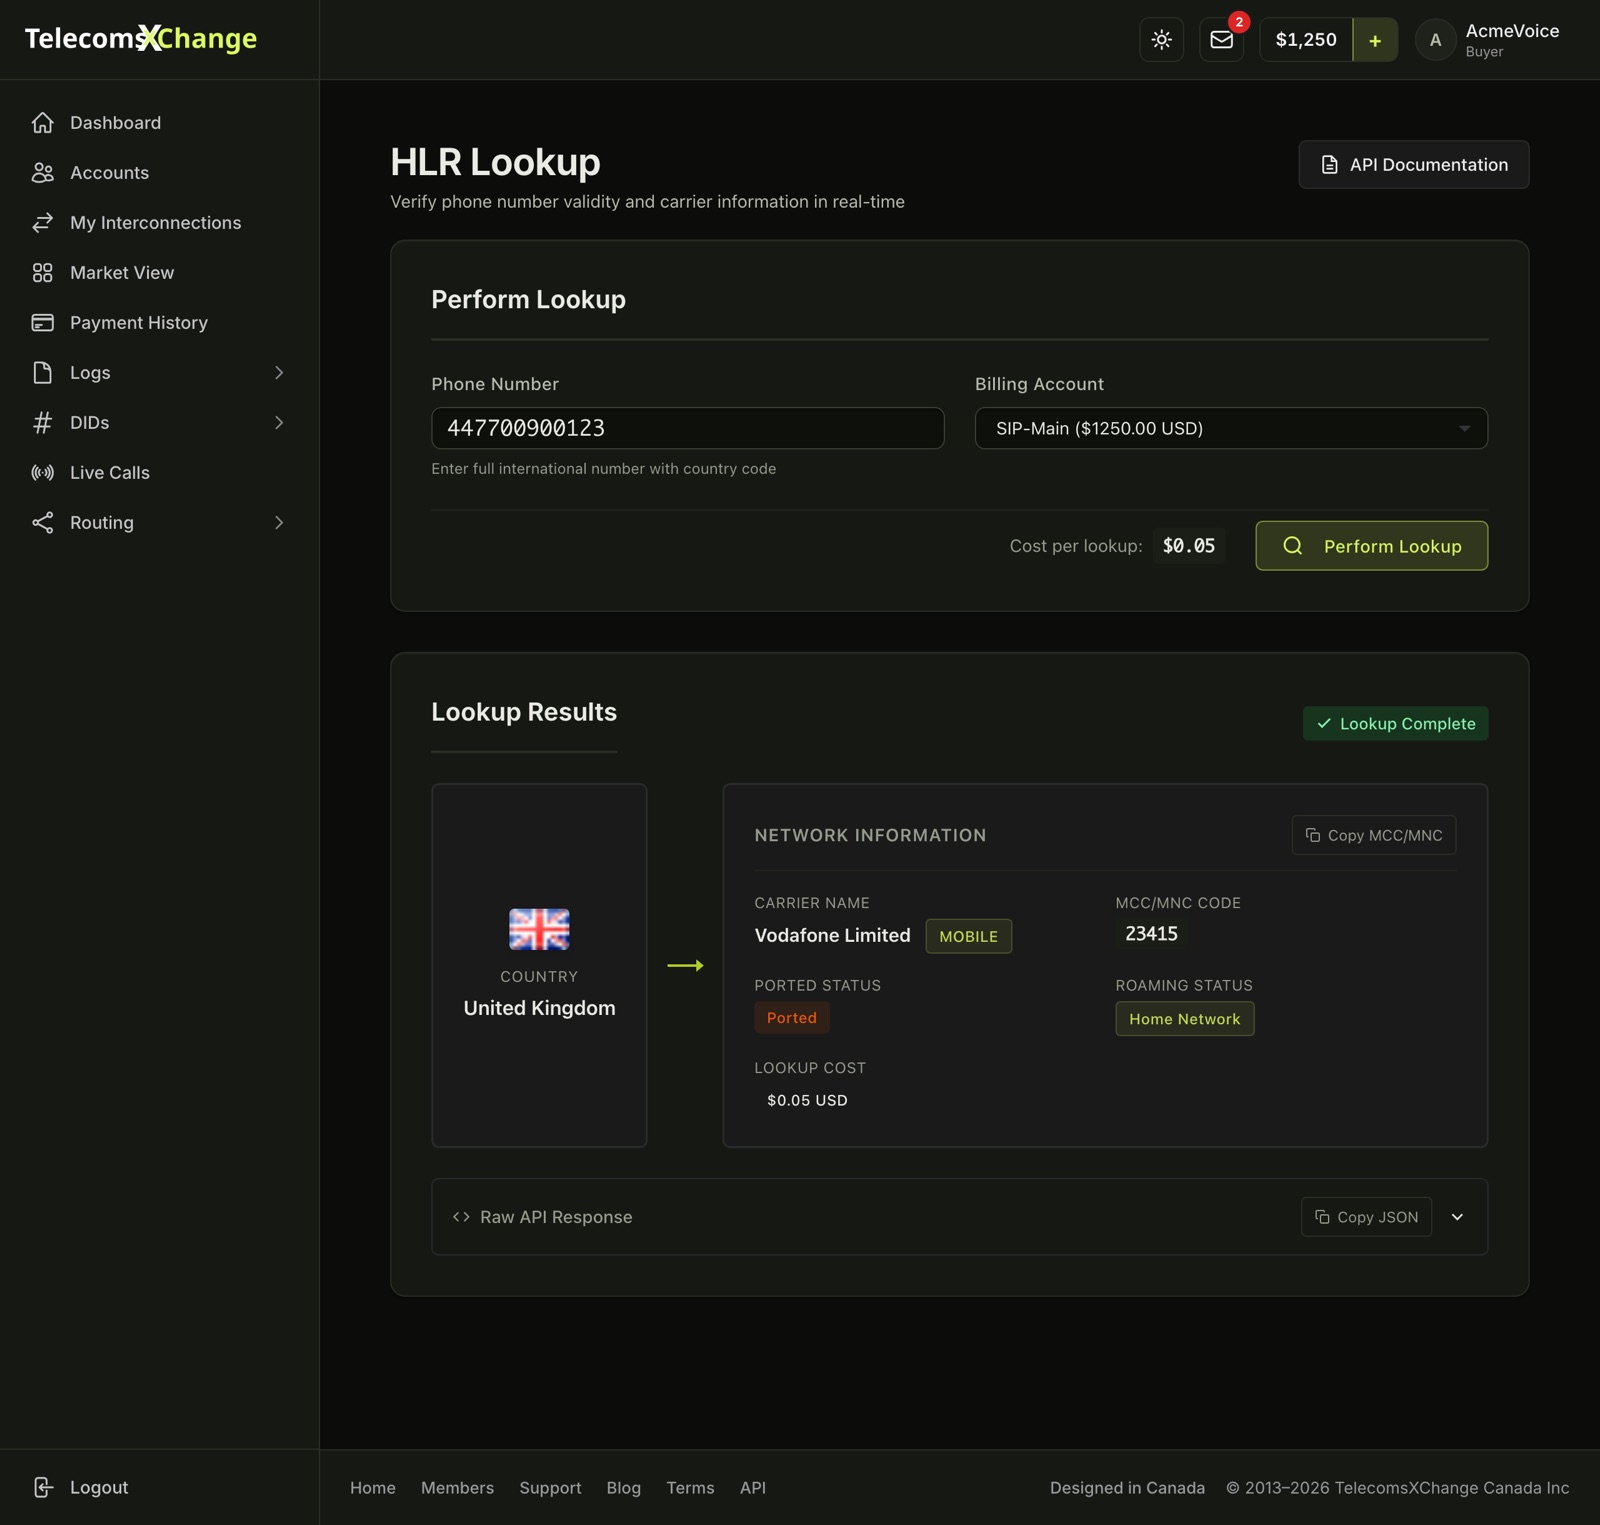Image resolution: width=1600 pixels, height=1525 pixels.
Task: Click the TelecomsXChange logo
Action: point(141,38)
